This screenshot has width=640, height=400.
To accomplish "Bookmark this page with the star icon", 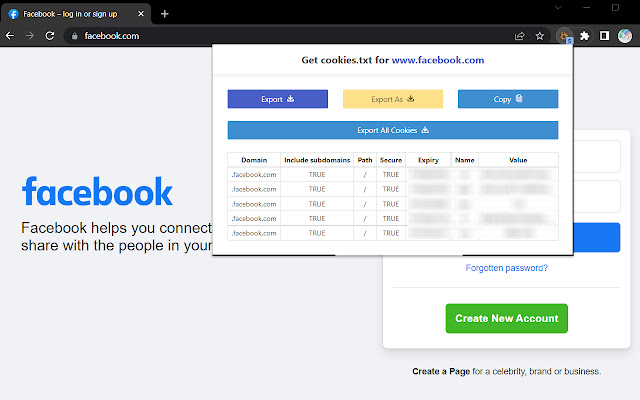I will [x=540, y=36].
